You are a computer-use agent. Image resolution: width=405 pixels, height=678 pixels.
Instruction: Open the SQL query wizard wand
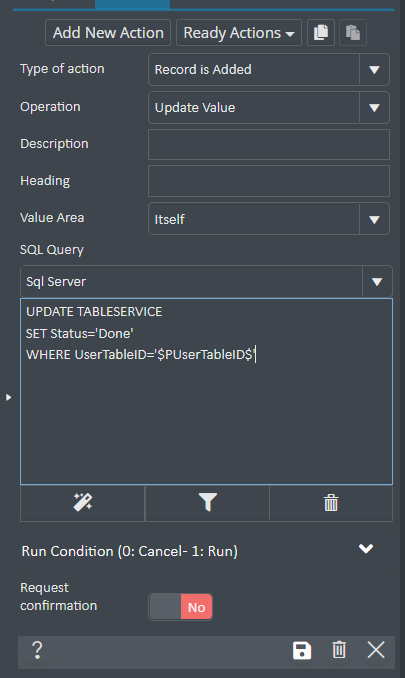pos(83,503)
